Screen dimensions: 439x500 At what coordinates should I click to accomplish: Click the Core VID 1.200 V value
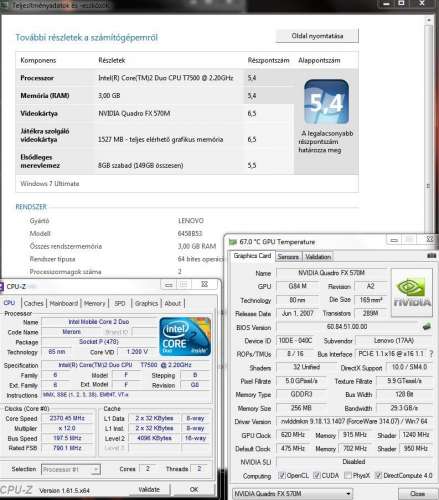(137, 352)
